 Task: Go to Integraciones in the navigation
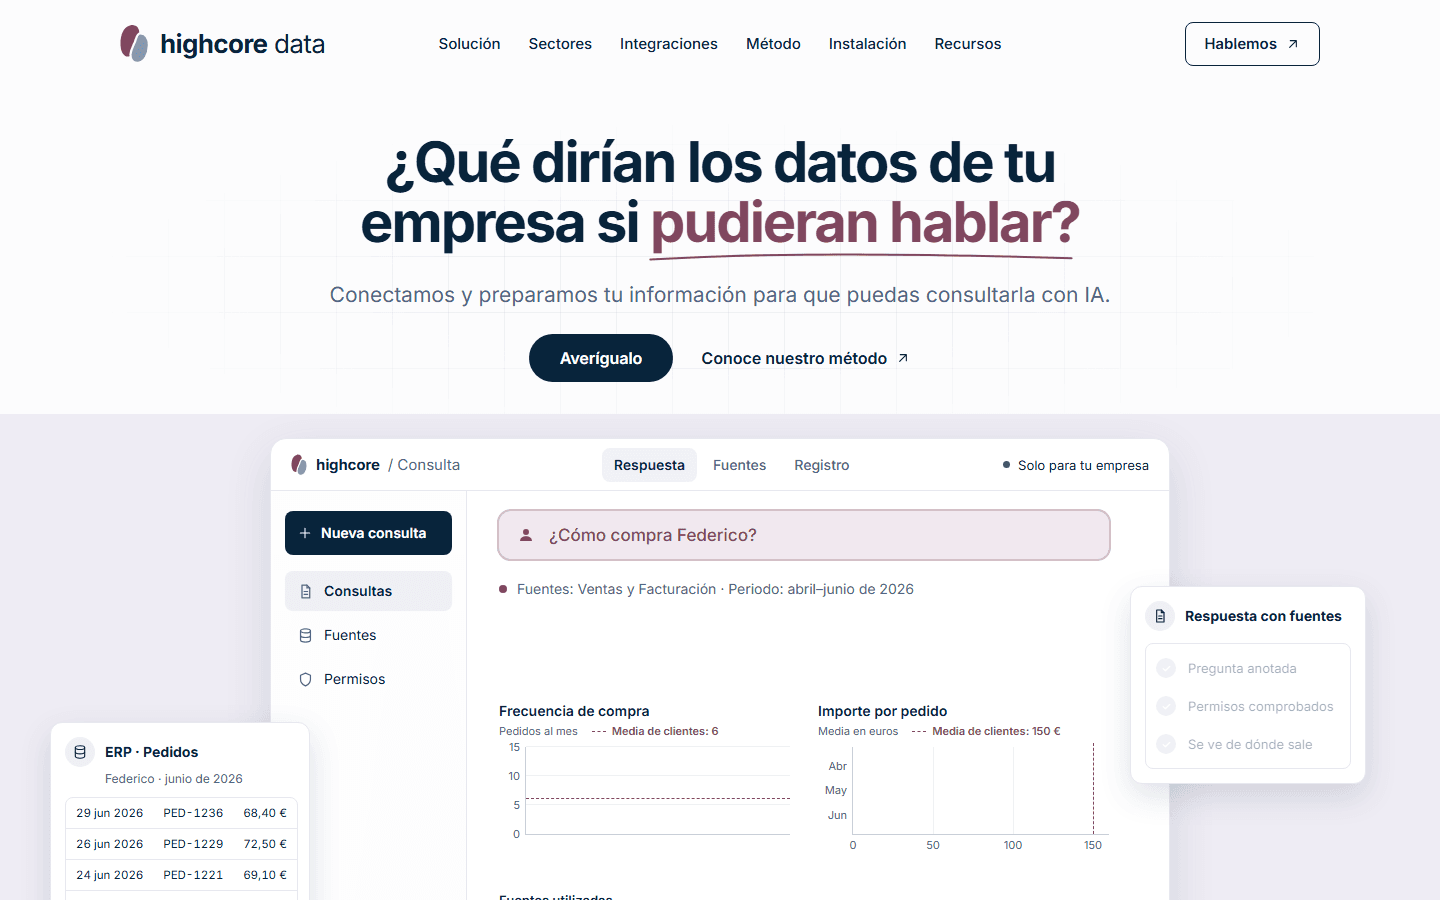point(669,44)
